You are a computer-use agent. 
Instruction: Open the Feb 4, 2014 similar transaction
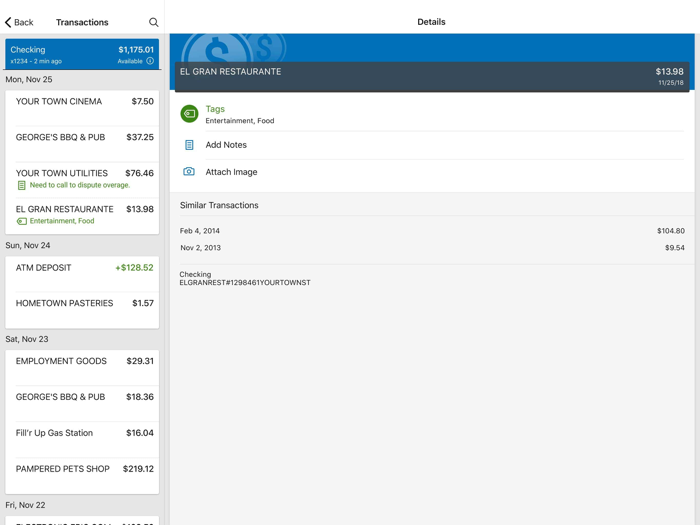pos(432,231)
